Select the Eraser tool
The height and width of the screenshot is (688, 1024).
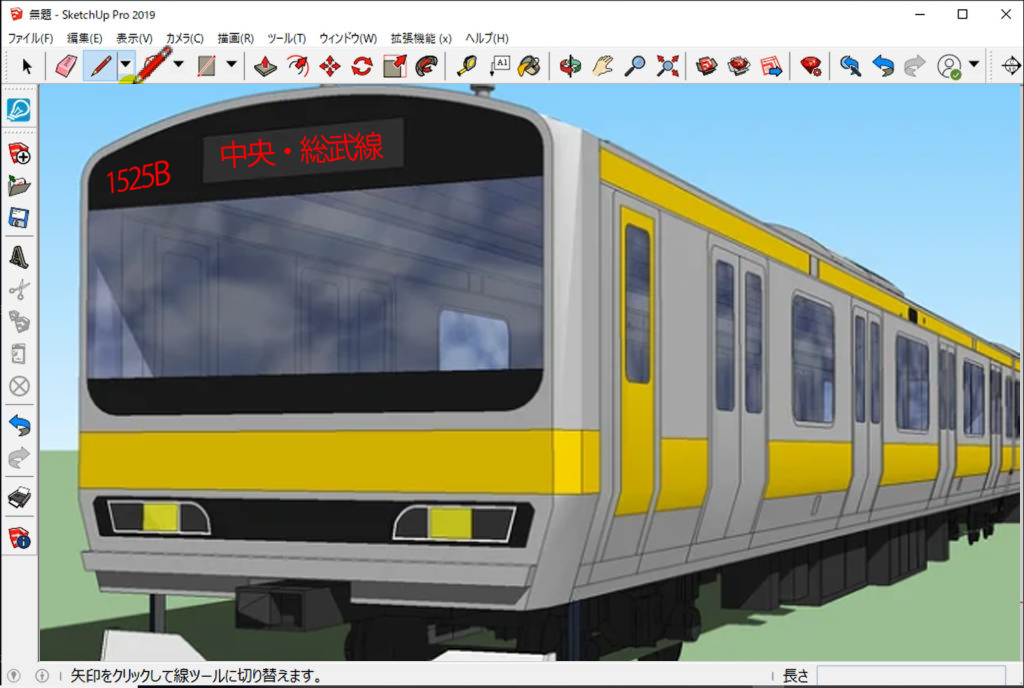67,66
